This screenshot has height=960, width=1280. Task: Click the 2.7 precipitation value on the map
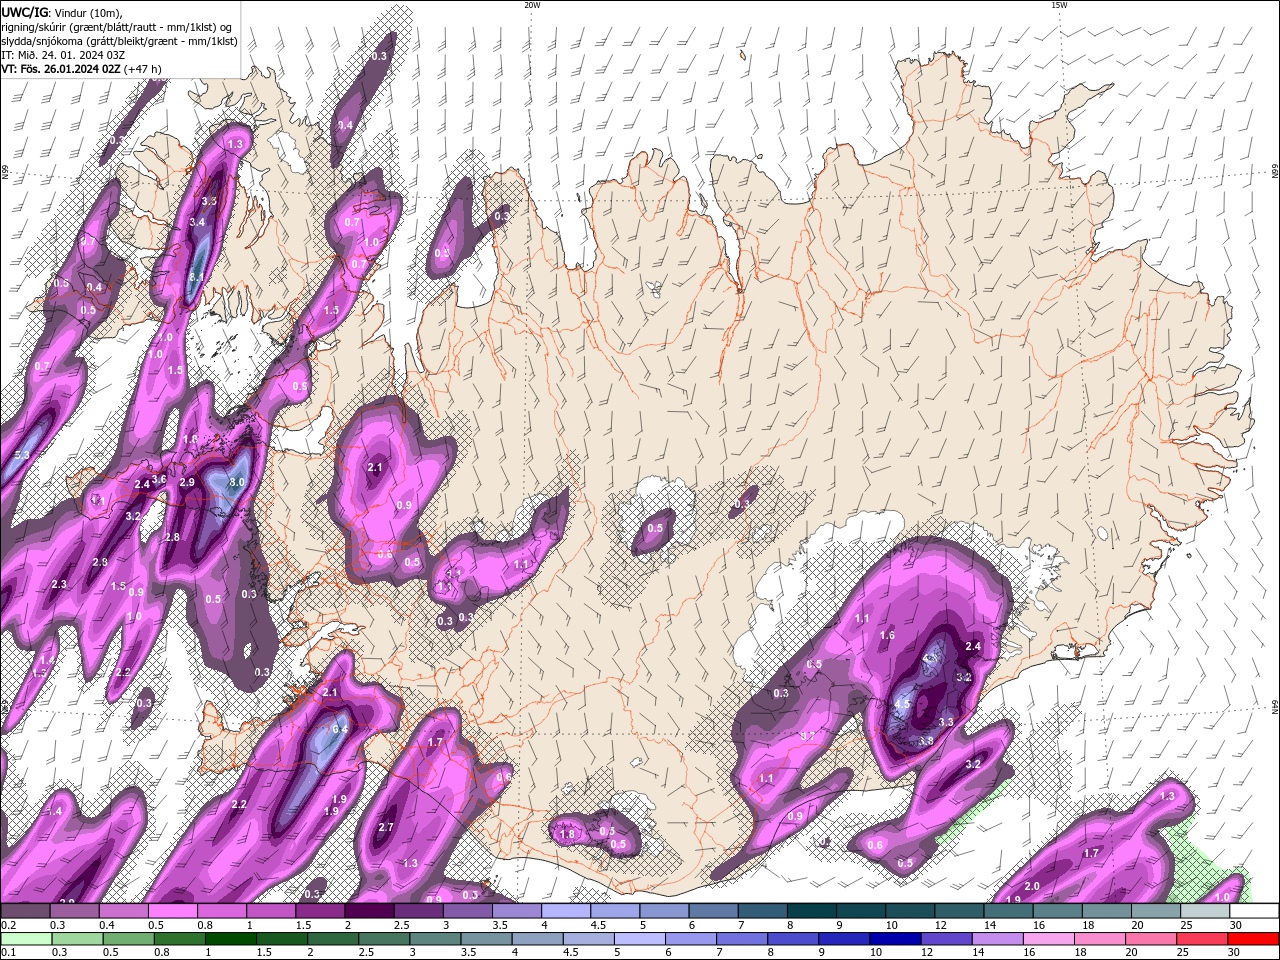386,827
